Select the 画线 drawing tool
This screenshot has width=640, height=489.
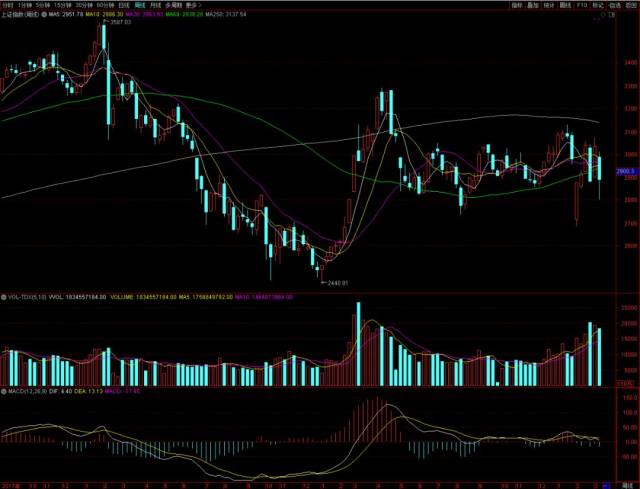[565, 5]
